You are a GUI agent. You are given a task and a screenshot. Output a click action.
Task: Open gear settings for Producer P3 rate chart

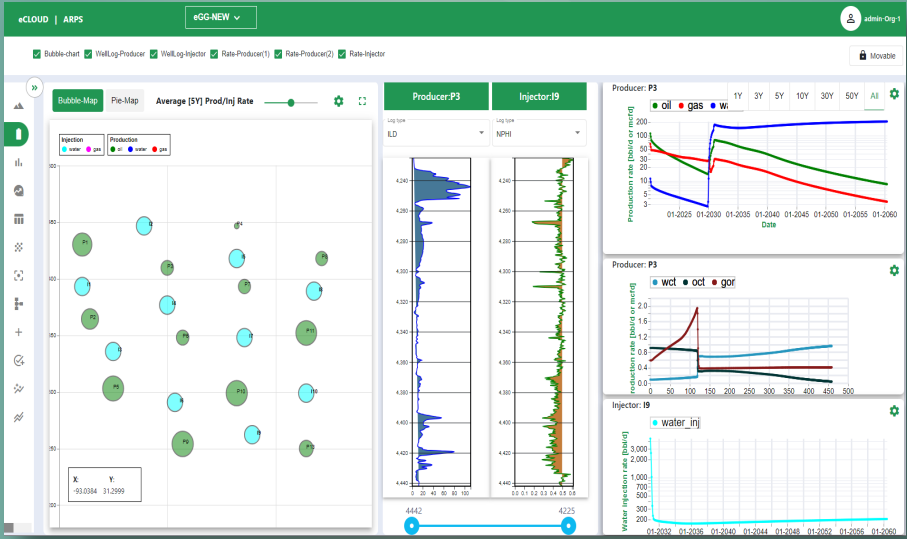tap(894, 94)
